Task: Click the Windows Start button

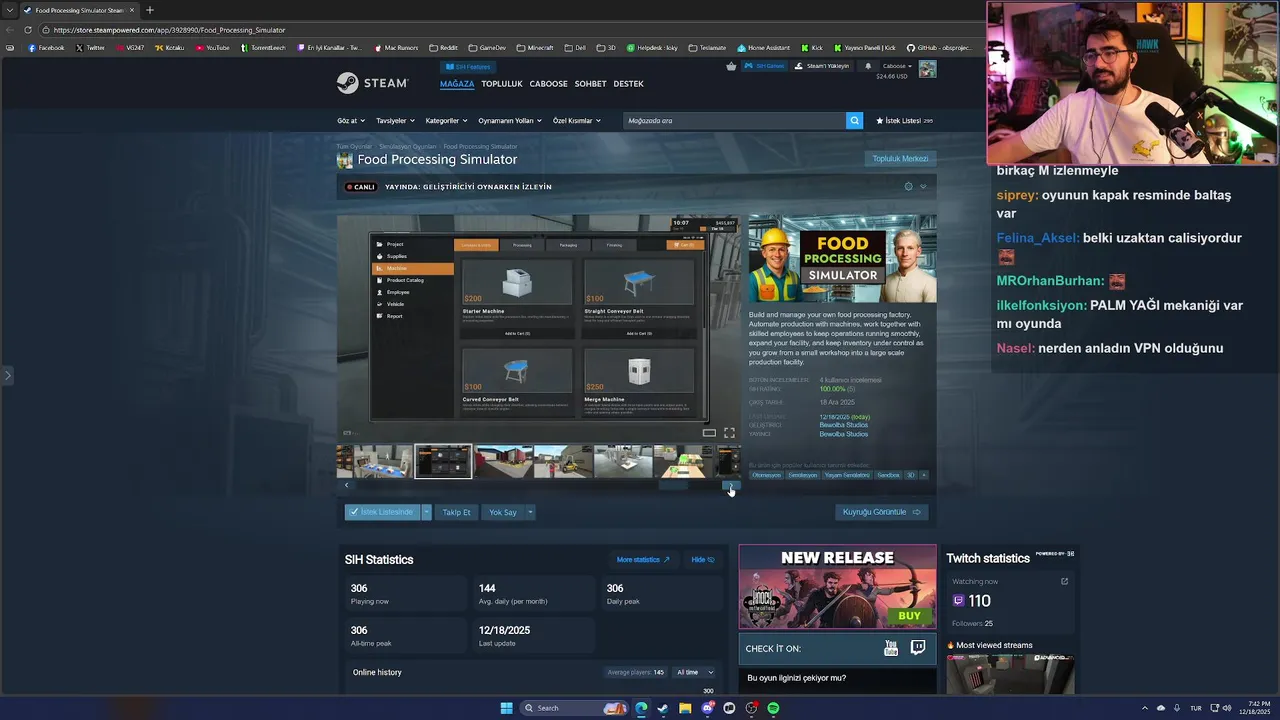Action: pyautogui.click(x=506, y=708)
